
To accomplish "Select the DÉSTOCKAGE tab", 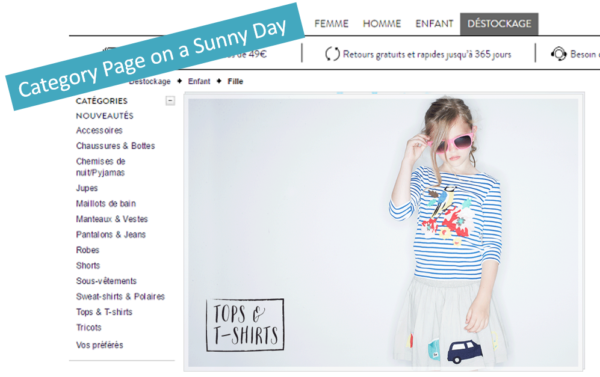I will coord(499,24).
